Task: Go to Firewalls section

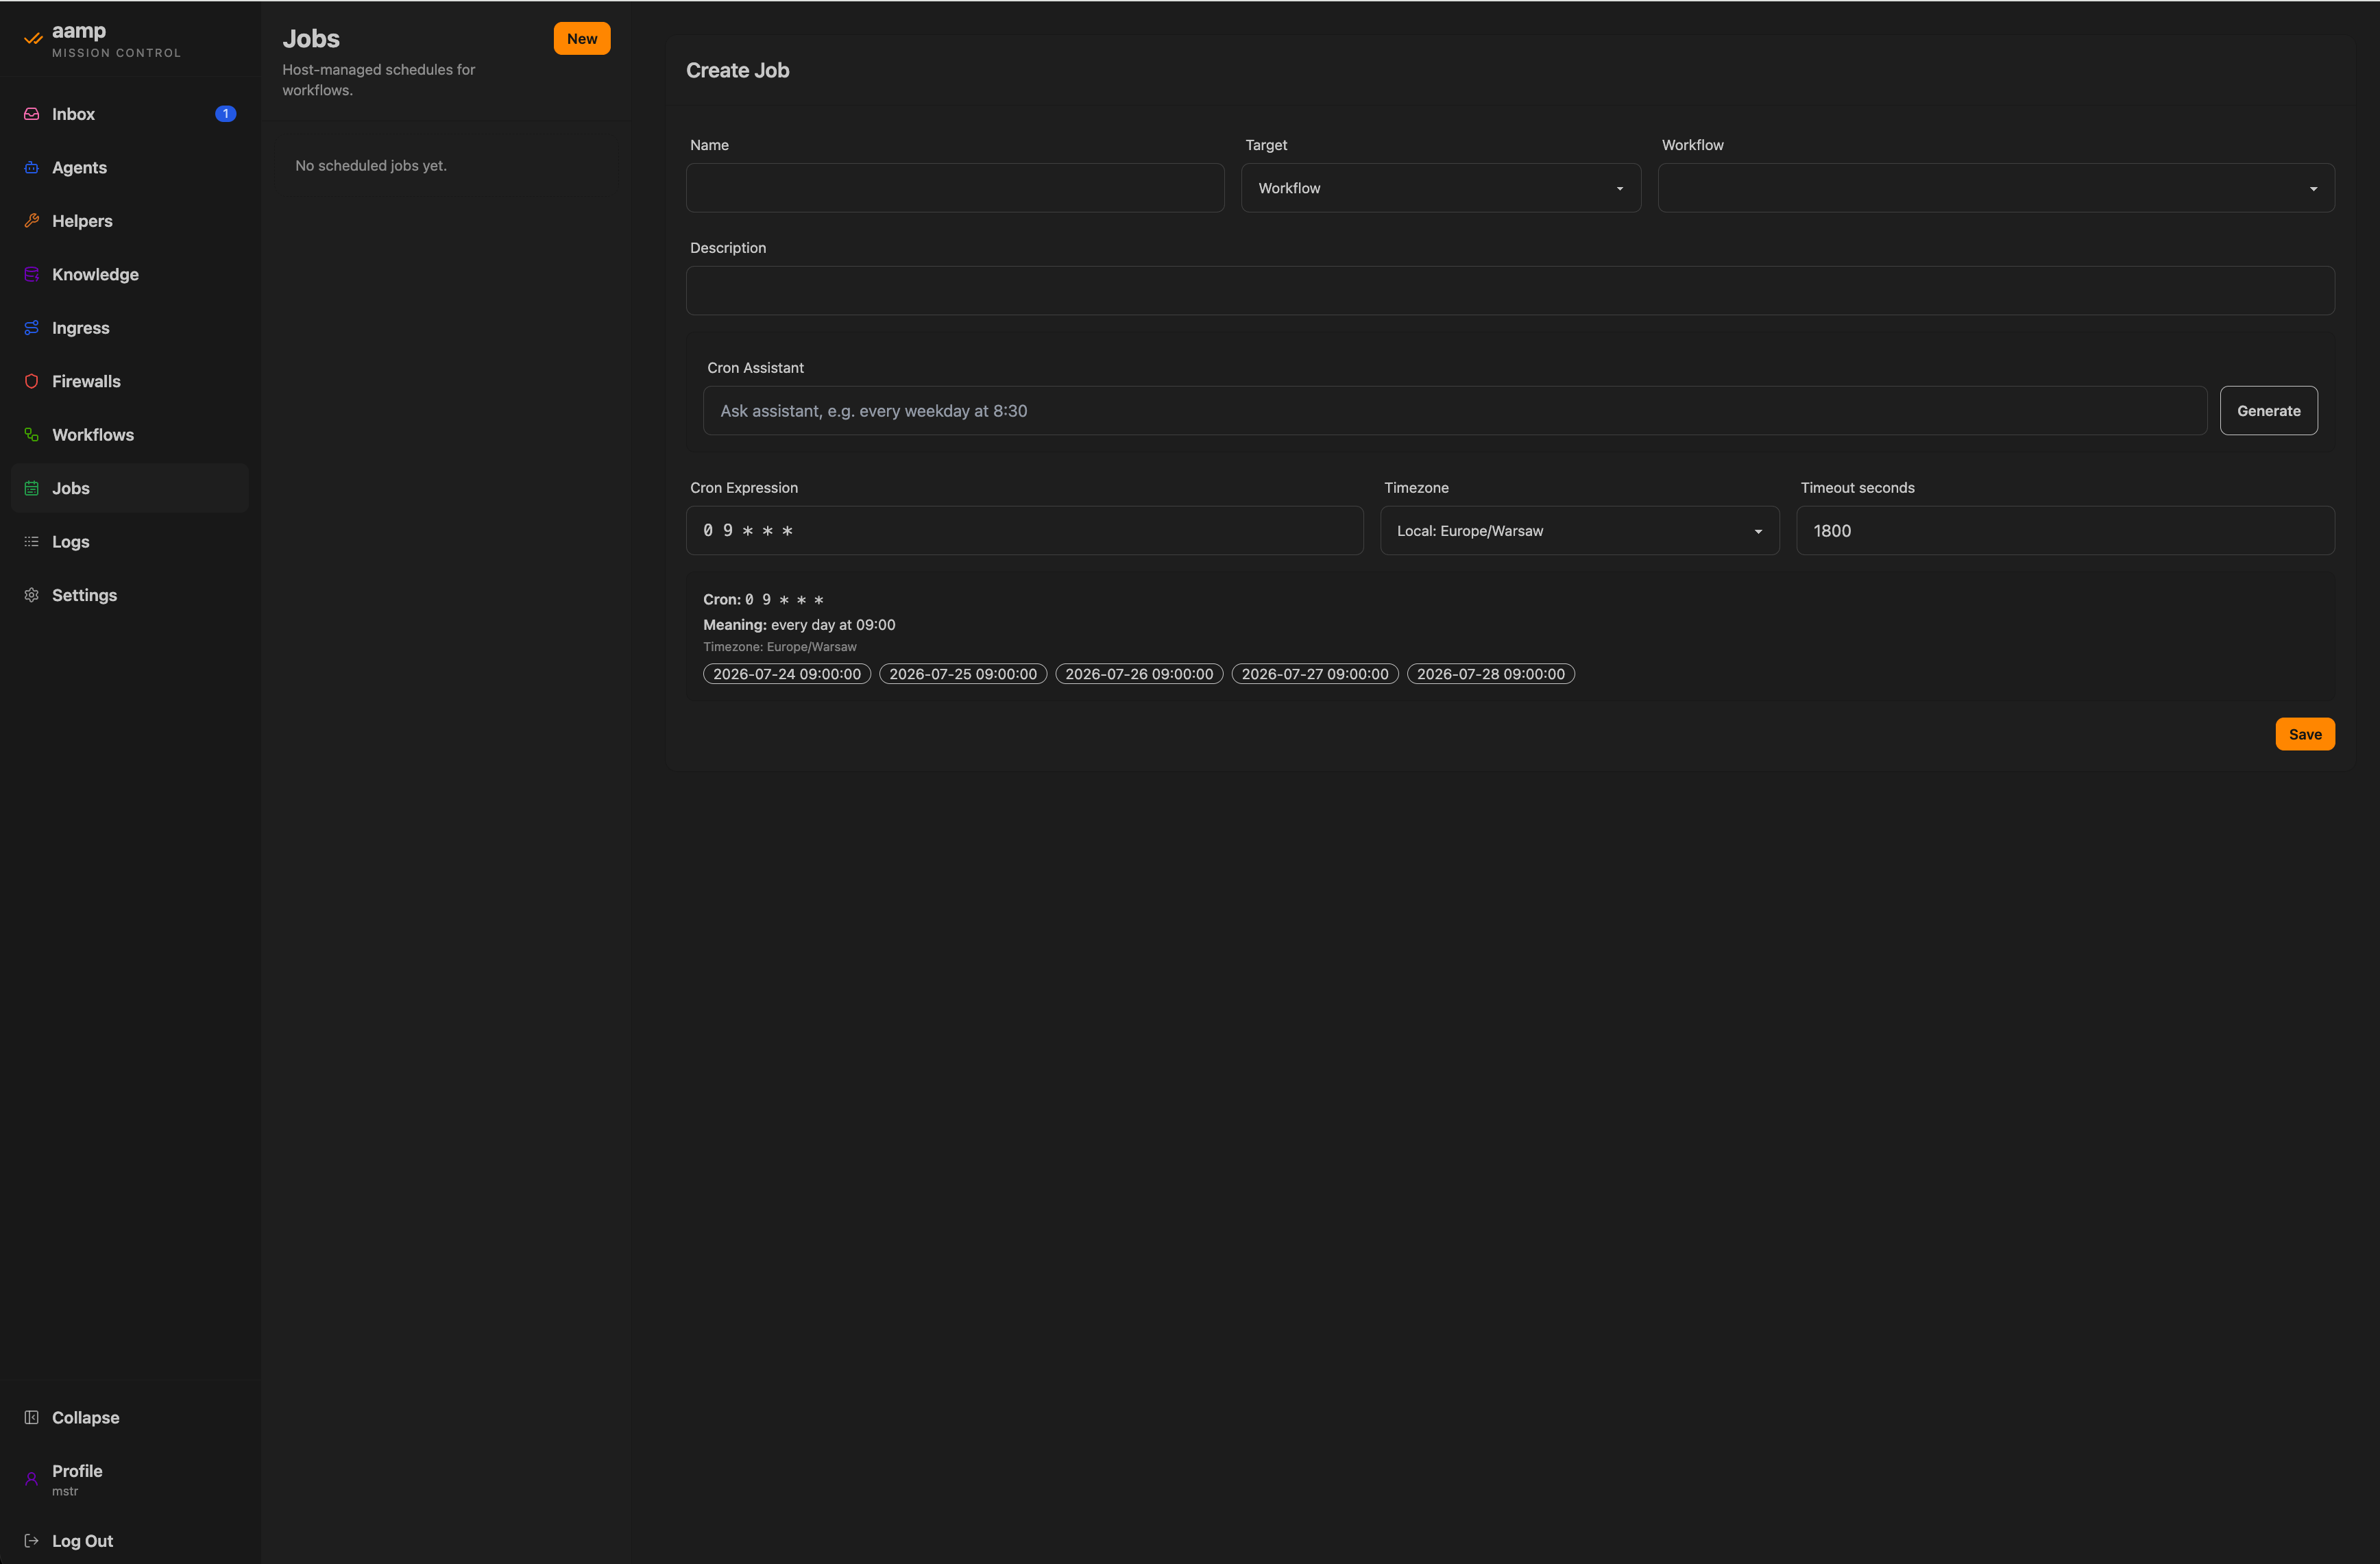Action: point(130,381)
